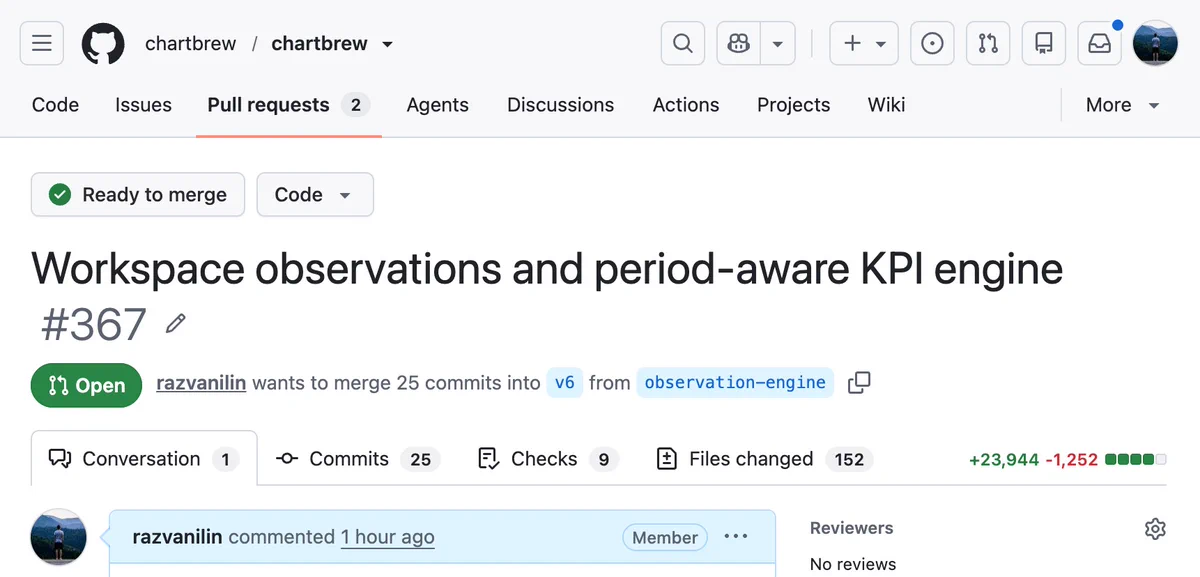Go to chartbrew owner link

[190, 44]
